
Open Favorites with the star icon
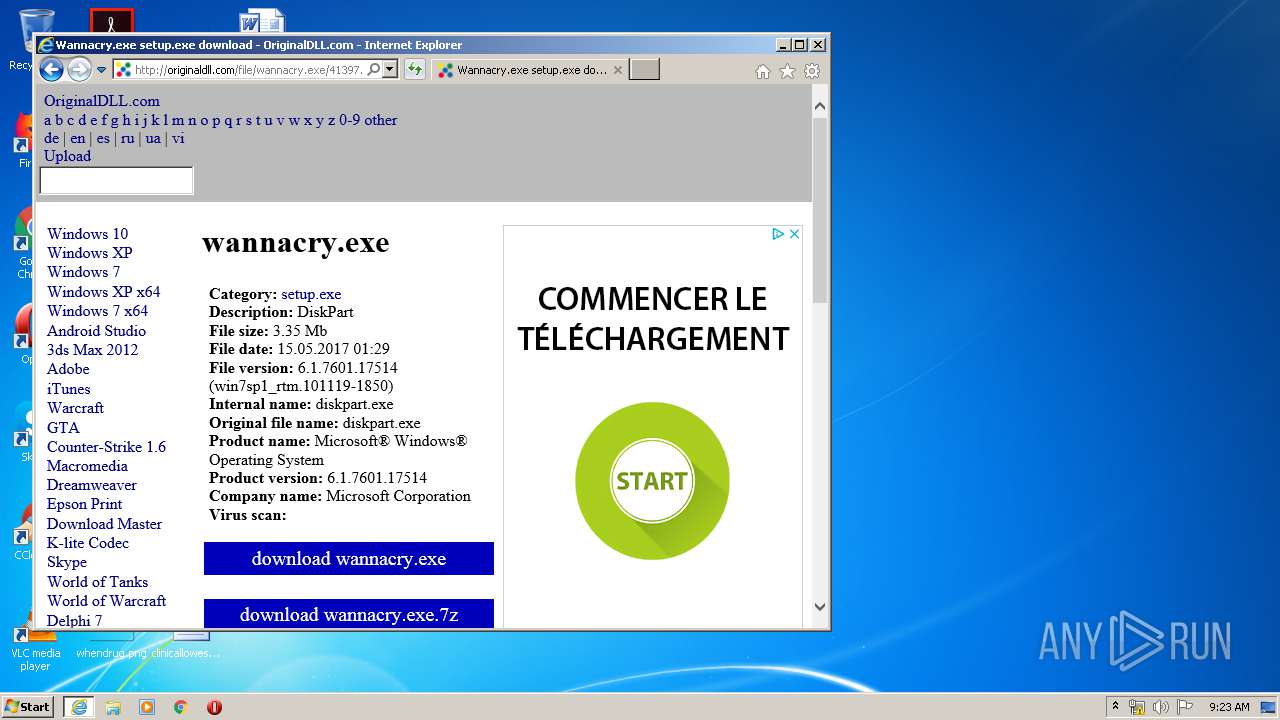[x=787, y=71]
